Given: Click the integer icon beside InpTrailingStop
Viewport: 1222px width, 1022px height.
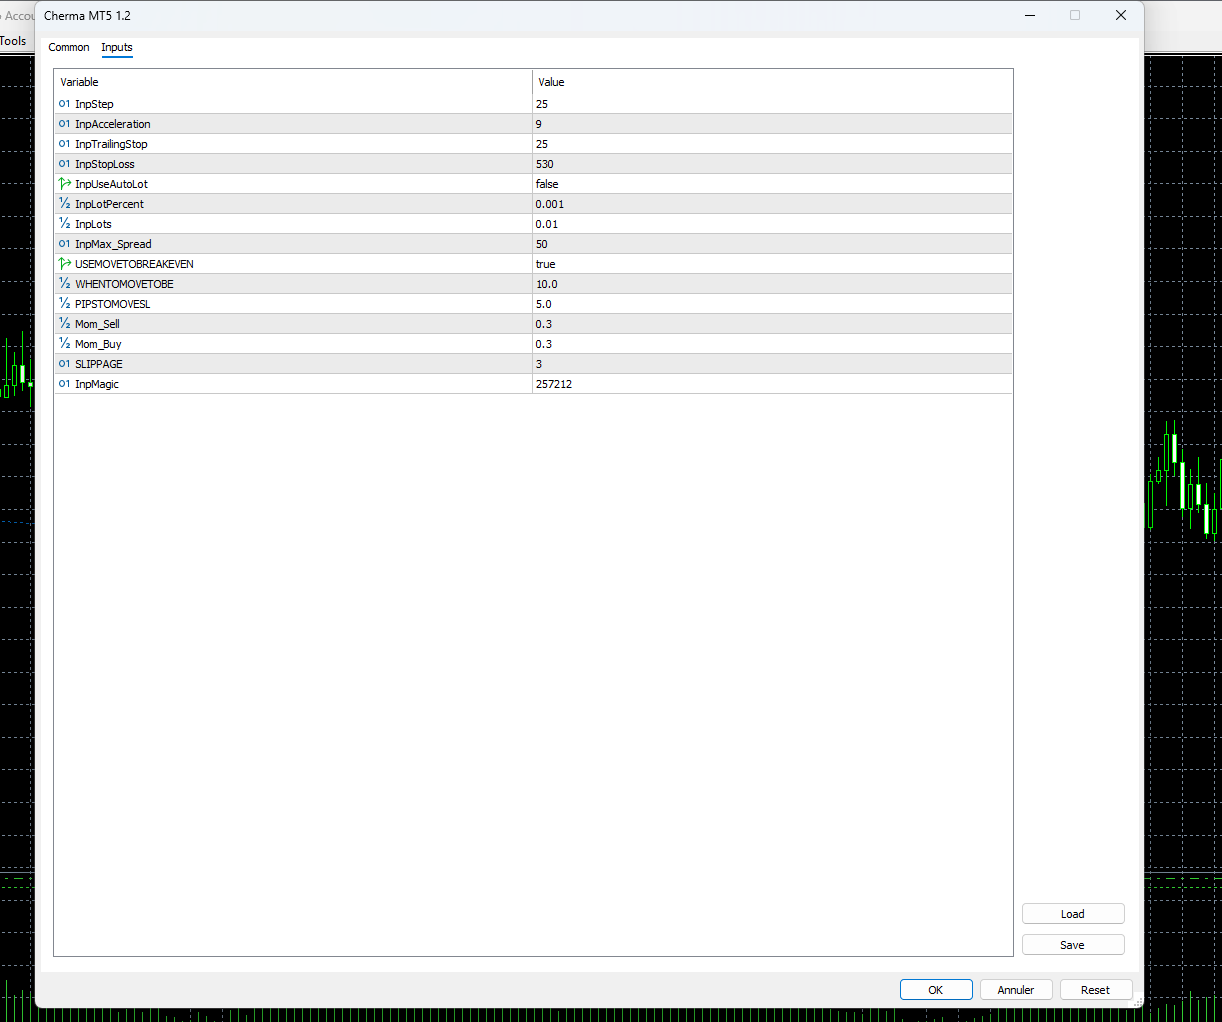Looking at the screenshot, I should pos(64,144).
